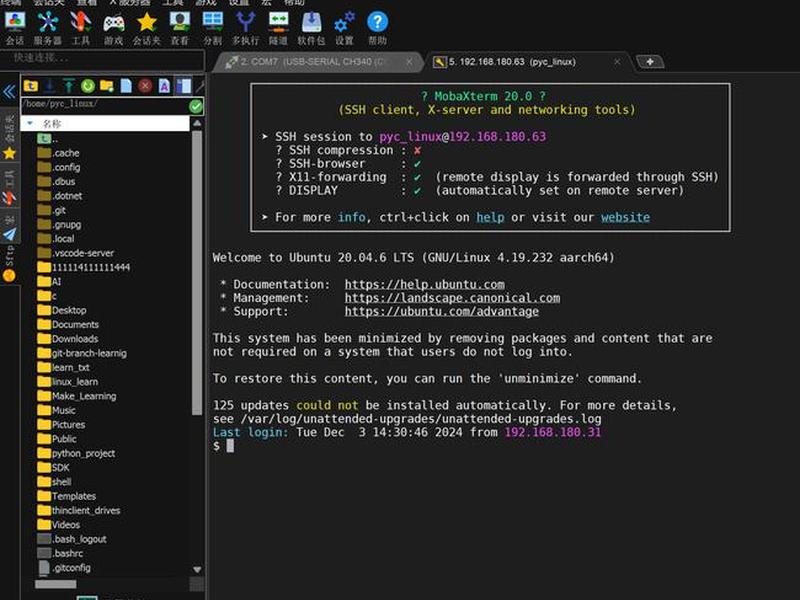Click the SFTP rename 'A' file icon
The image size is (800, 600).
click(164, 86)
